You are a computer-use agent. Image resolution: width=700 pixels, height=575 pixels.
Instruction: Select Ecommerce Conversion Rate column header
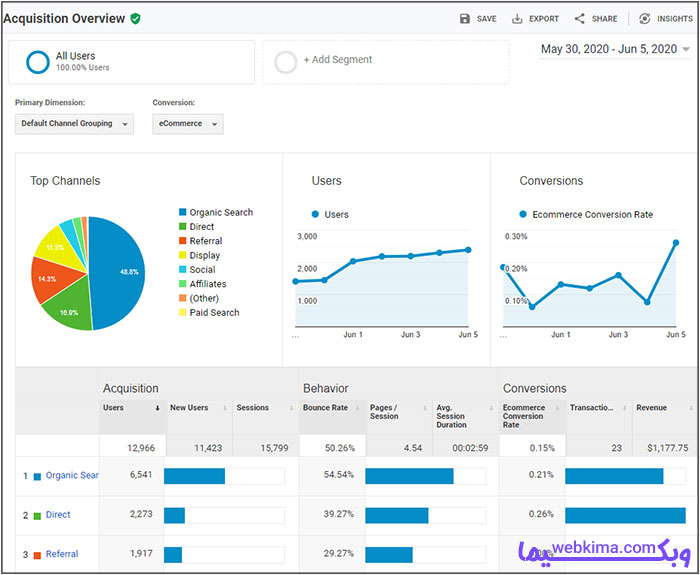(524, 416)
